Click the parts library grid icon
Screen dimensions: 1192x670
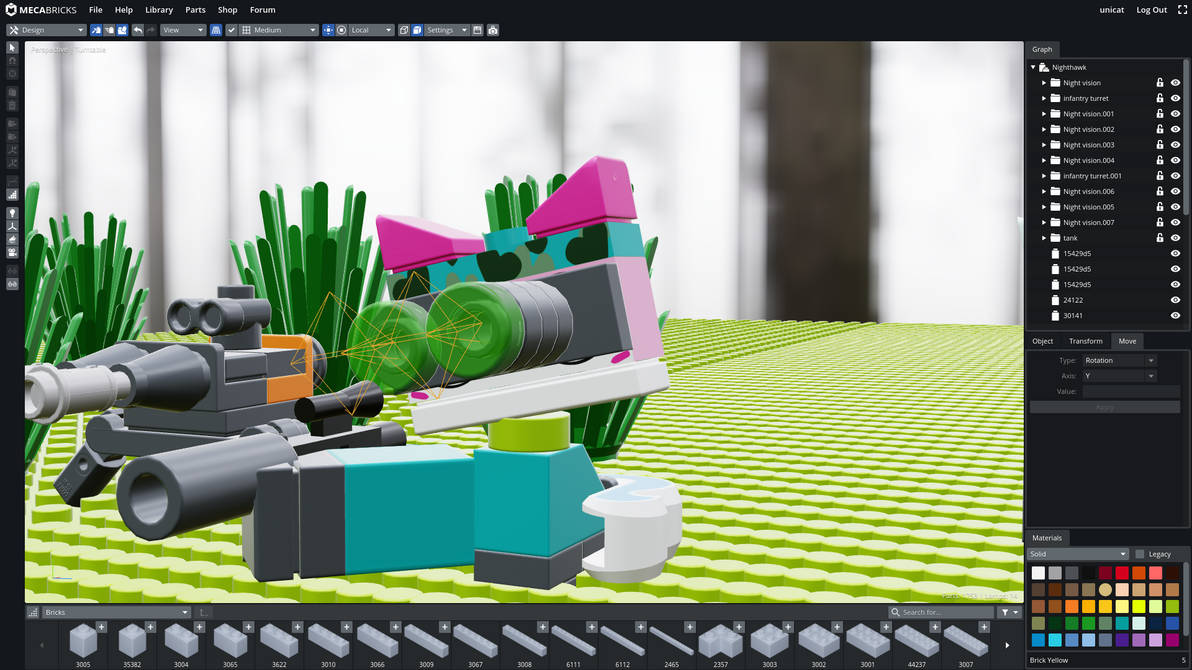click(x=33, y=612)
